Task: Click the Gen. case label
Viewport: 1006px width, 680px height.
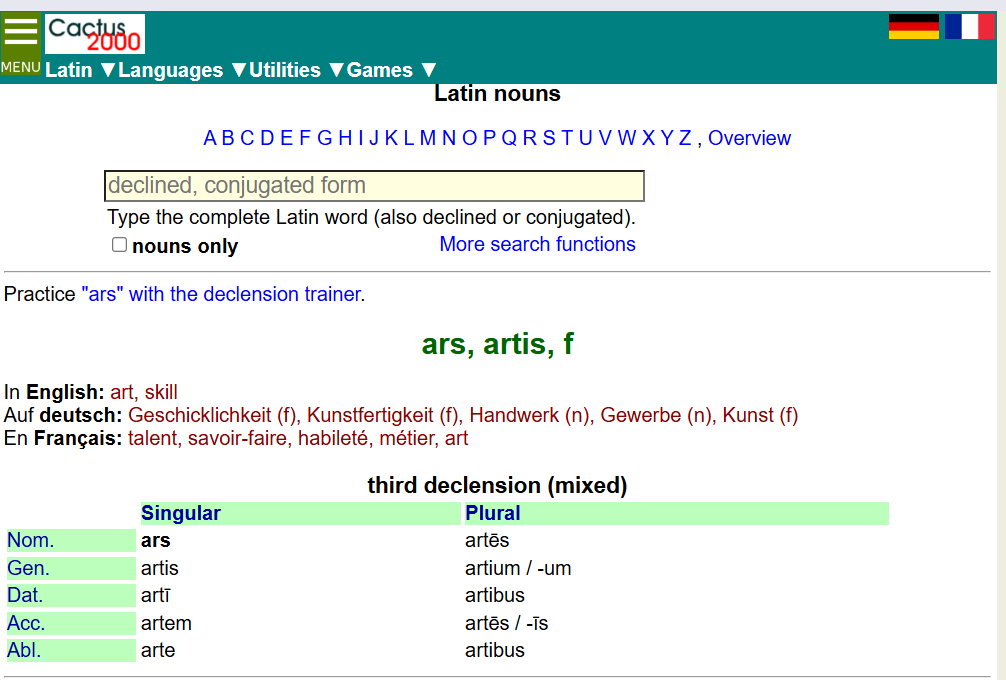Action: click(28, 568)
